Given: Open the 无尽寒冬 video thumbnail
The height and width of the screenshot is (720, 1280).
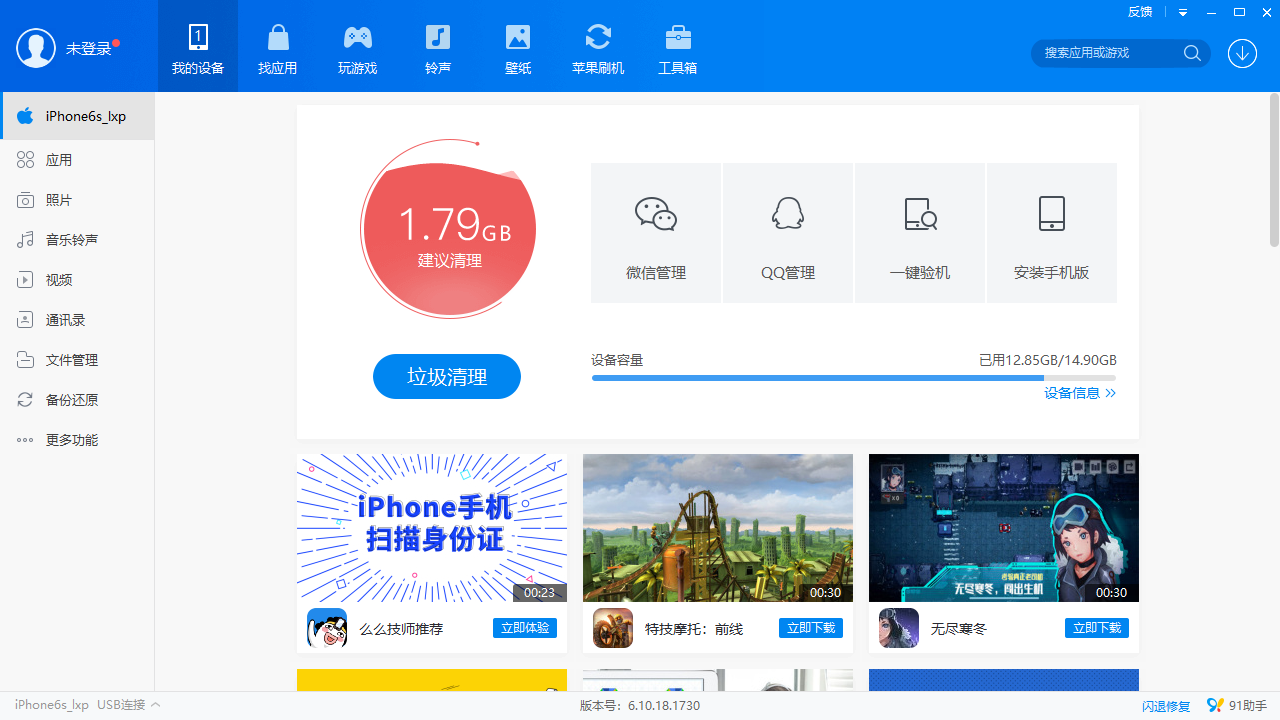Looking at the screenshot, I should coord(1003,527).
